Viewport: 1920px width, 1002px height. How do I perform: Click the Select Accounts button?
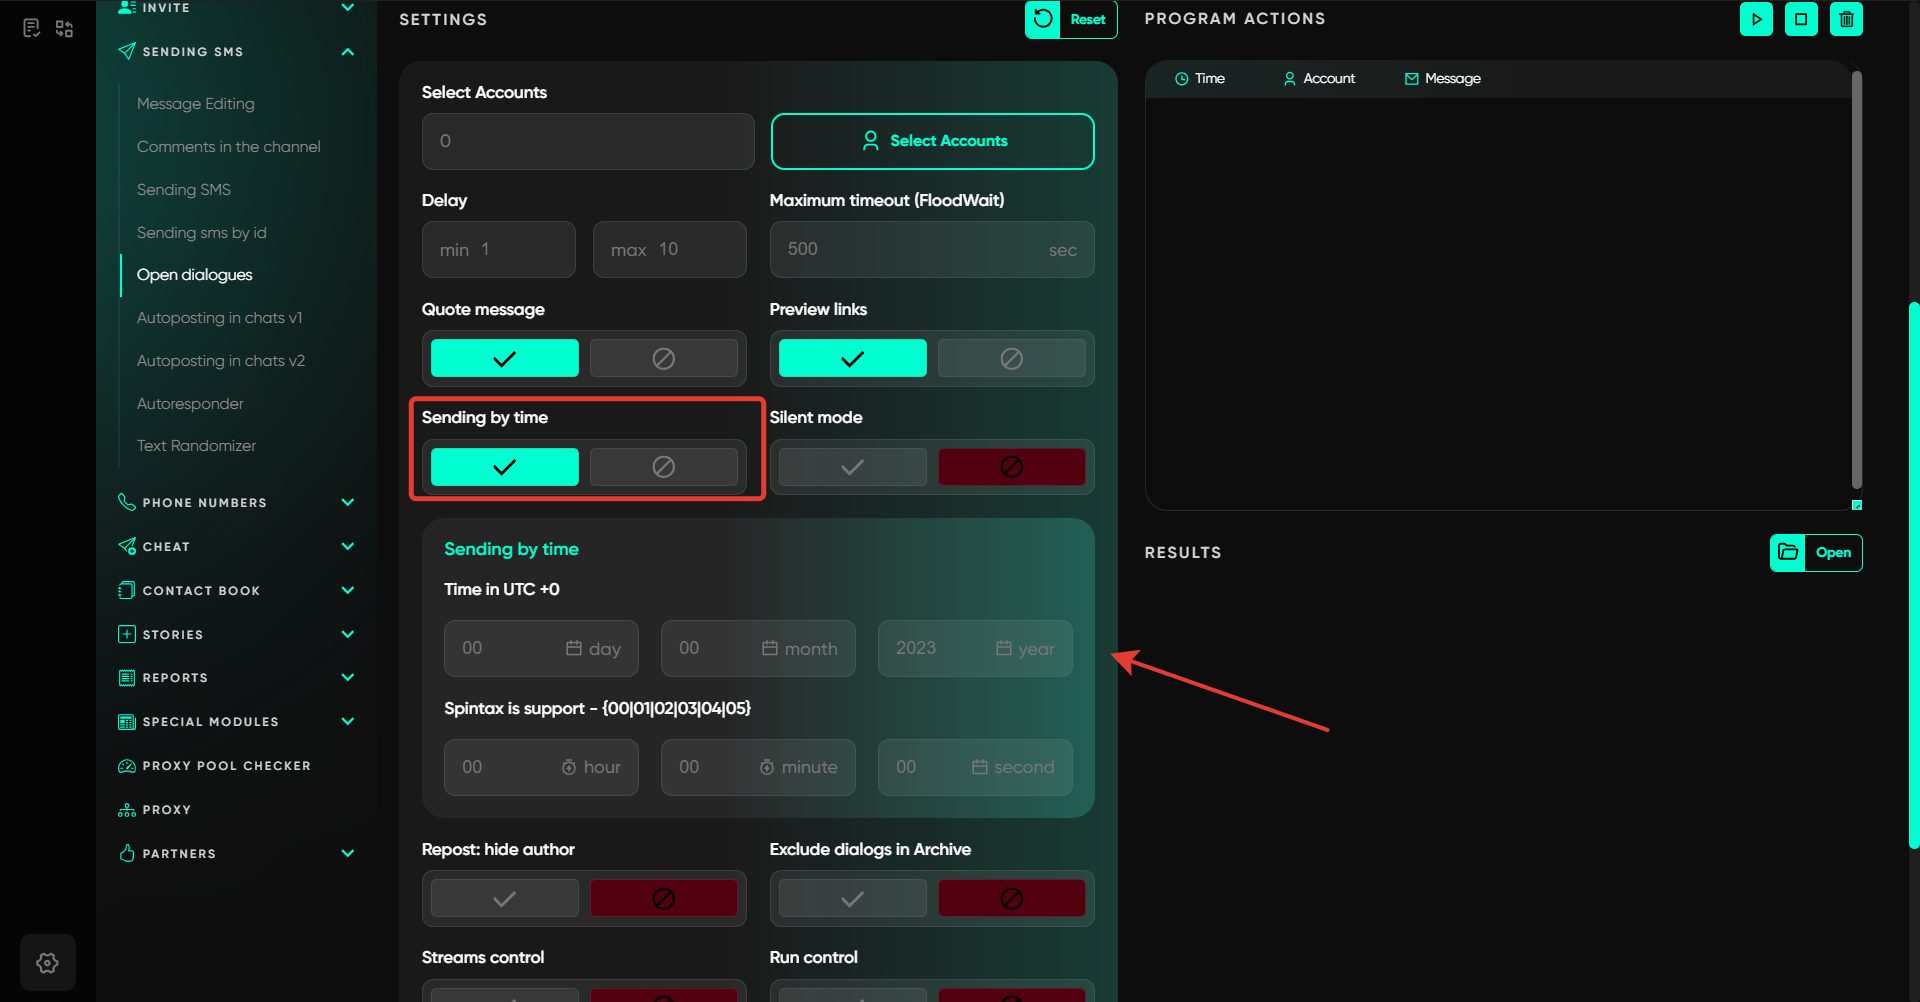932,141
